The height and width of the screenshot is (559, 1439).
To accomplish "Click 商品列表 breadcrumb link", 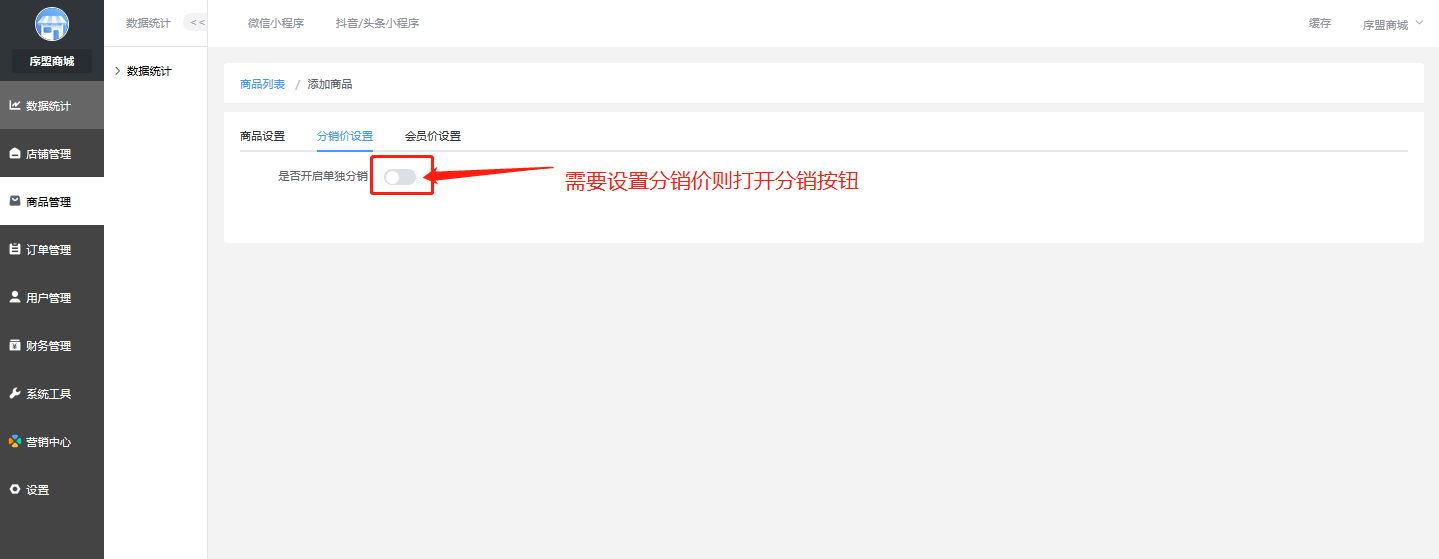I will point(262,84).
